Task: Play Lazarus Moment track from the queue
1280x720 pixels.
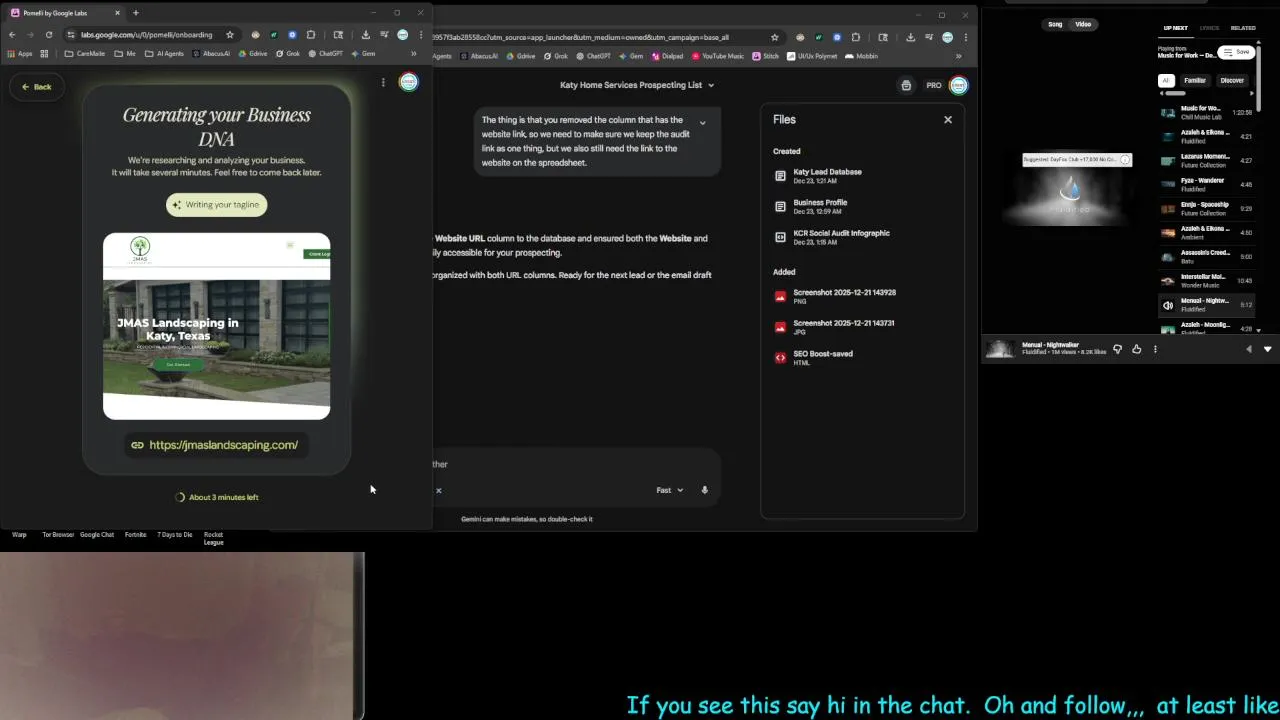Action: 1207,160
